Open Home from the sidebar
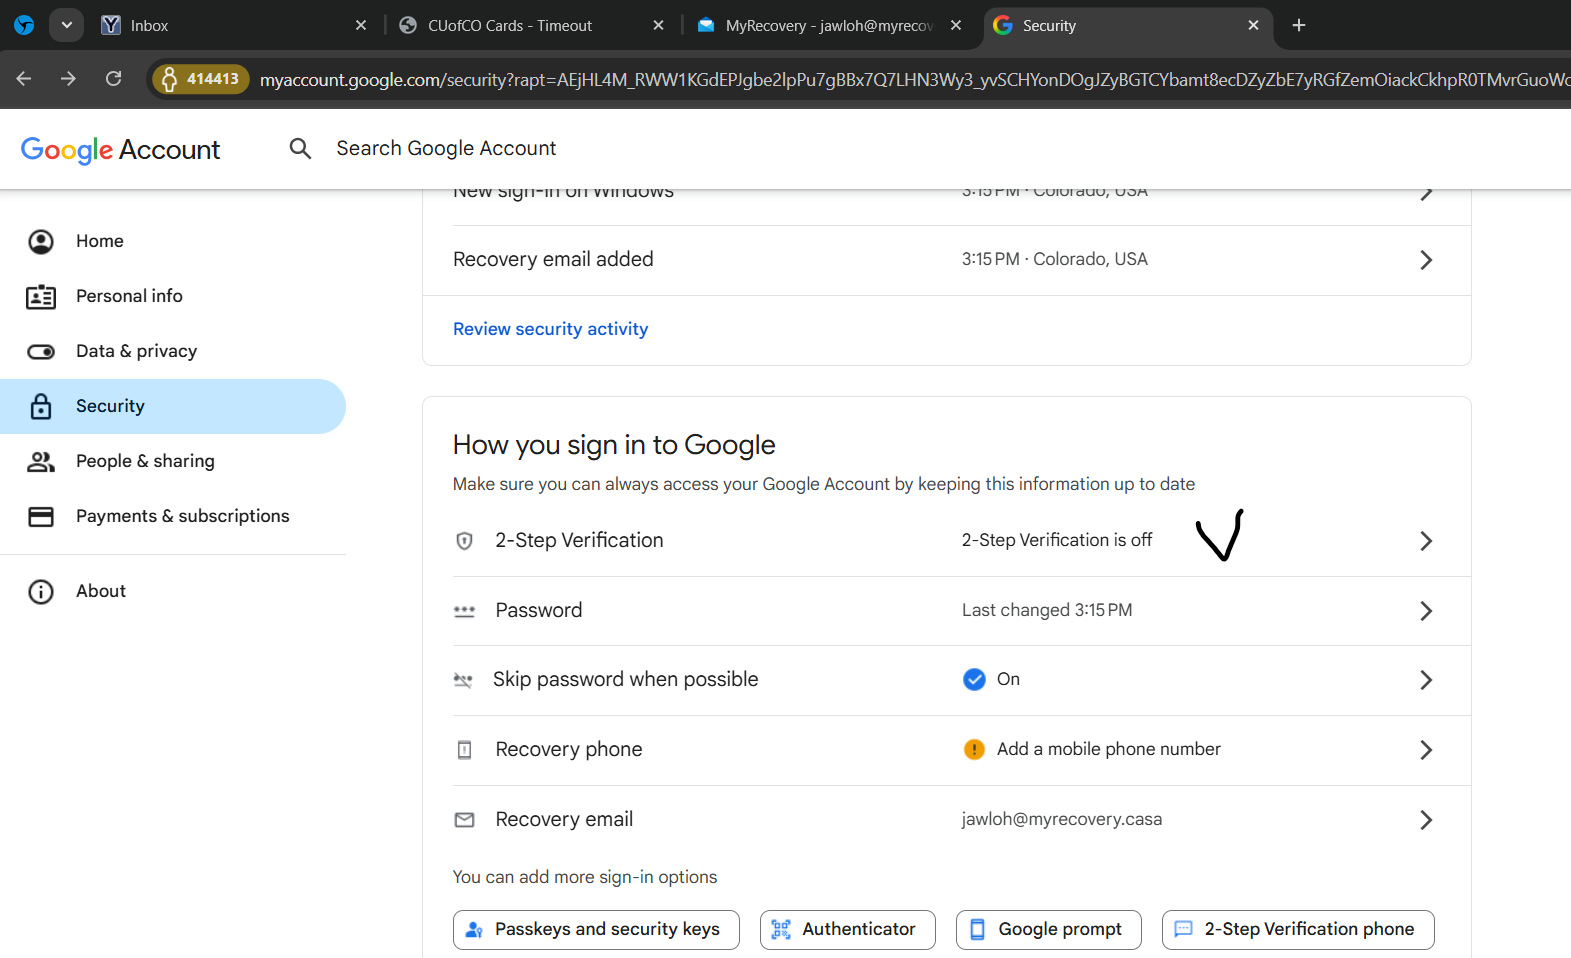Screen dimensions: 1571x958 (99, 241)
